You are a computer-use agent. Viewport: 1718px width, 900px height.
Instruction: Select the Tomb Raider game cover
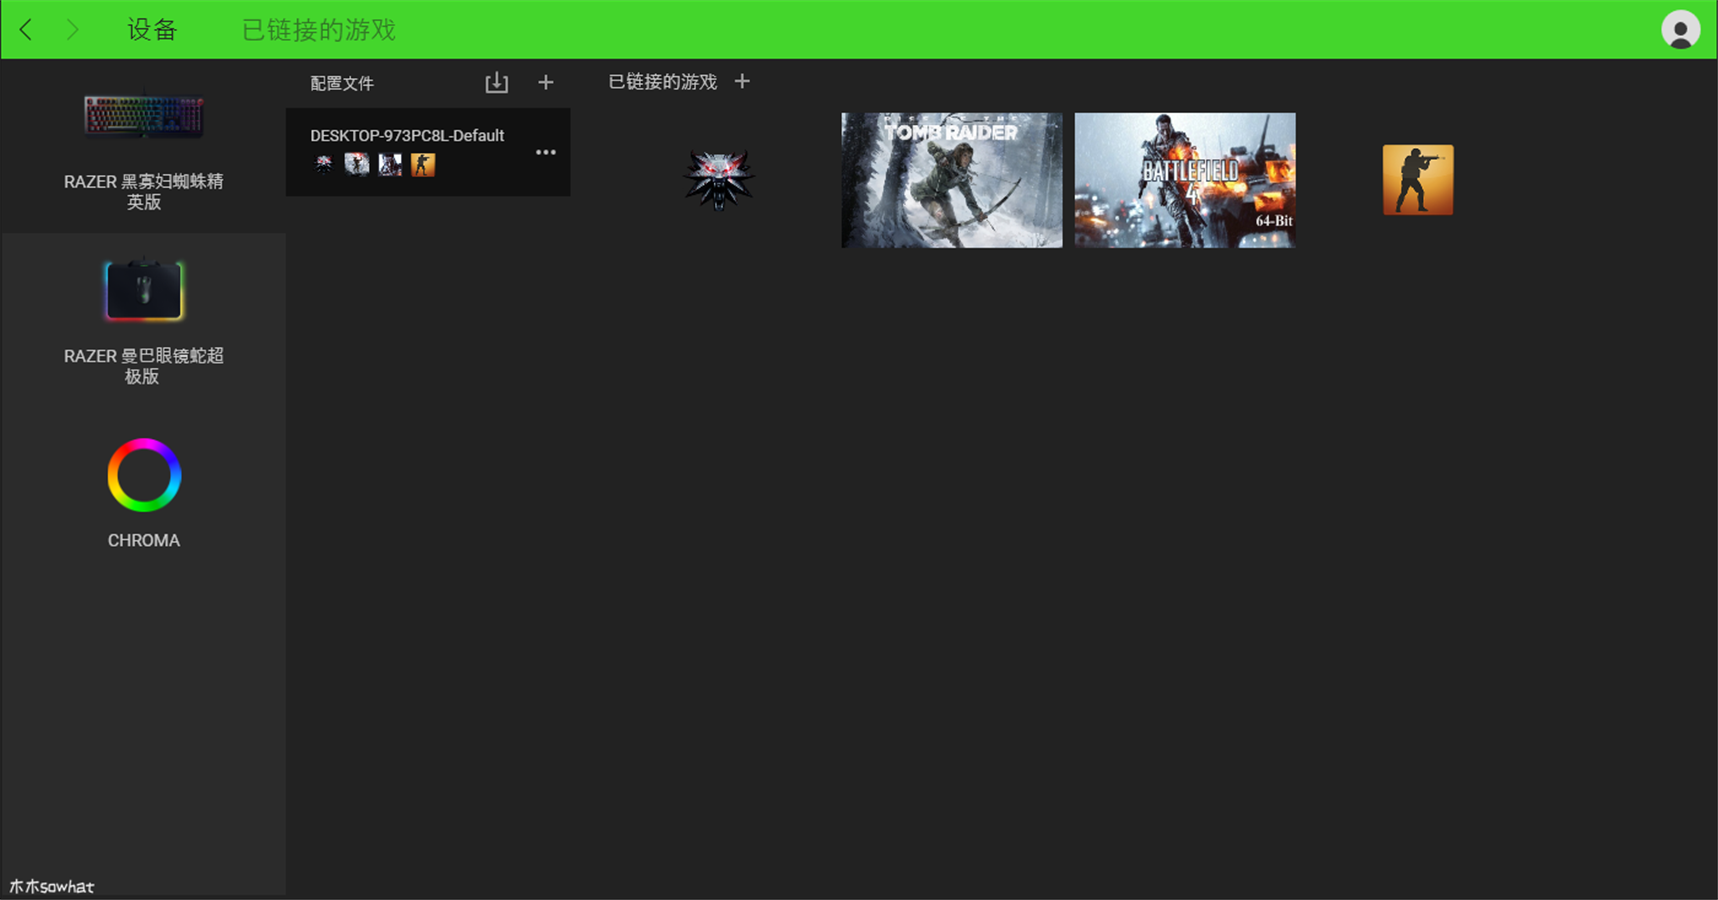pos(952,180)
